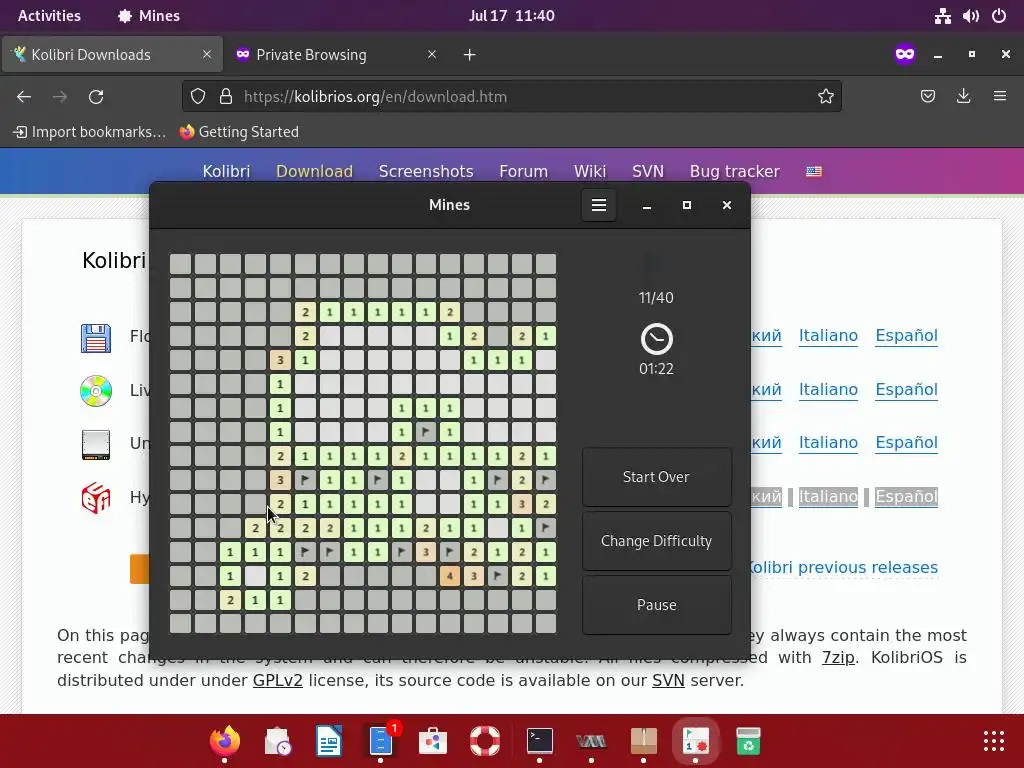The width and height of the screenshot is (1024, 768).
Task: Open the Kolibri nav link
Action: pyautogui.click(x=226, y=171)
